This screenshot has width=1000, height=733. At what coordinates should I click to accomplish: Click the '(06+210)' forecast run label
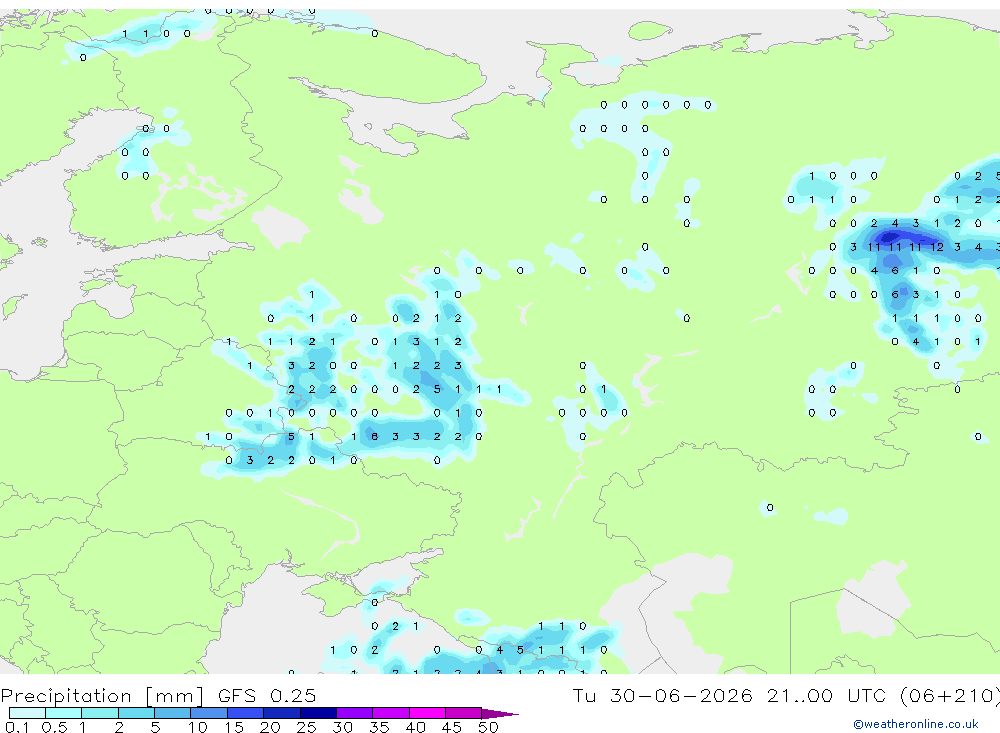click(x=949, y=696)
